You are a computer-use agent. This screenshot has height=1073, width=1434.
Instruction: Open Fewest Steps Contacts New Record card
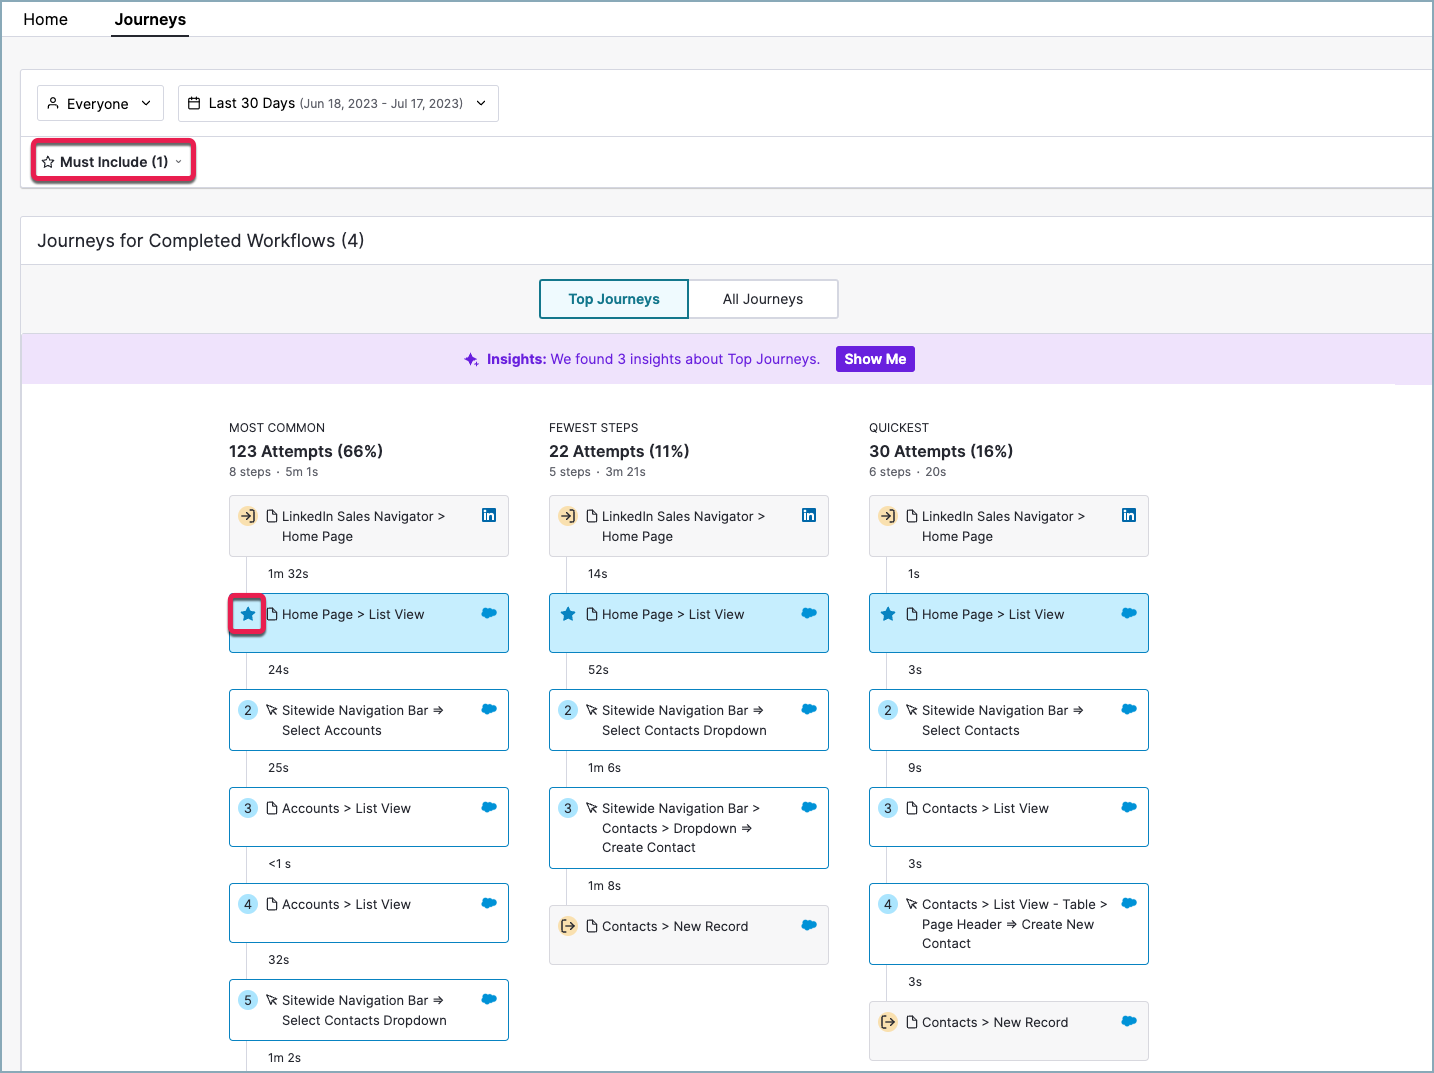(689, 935)
